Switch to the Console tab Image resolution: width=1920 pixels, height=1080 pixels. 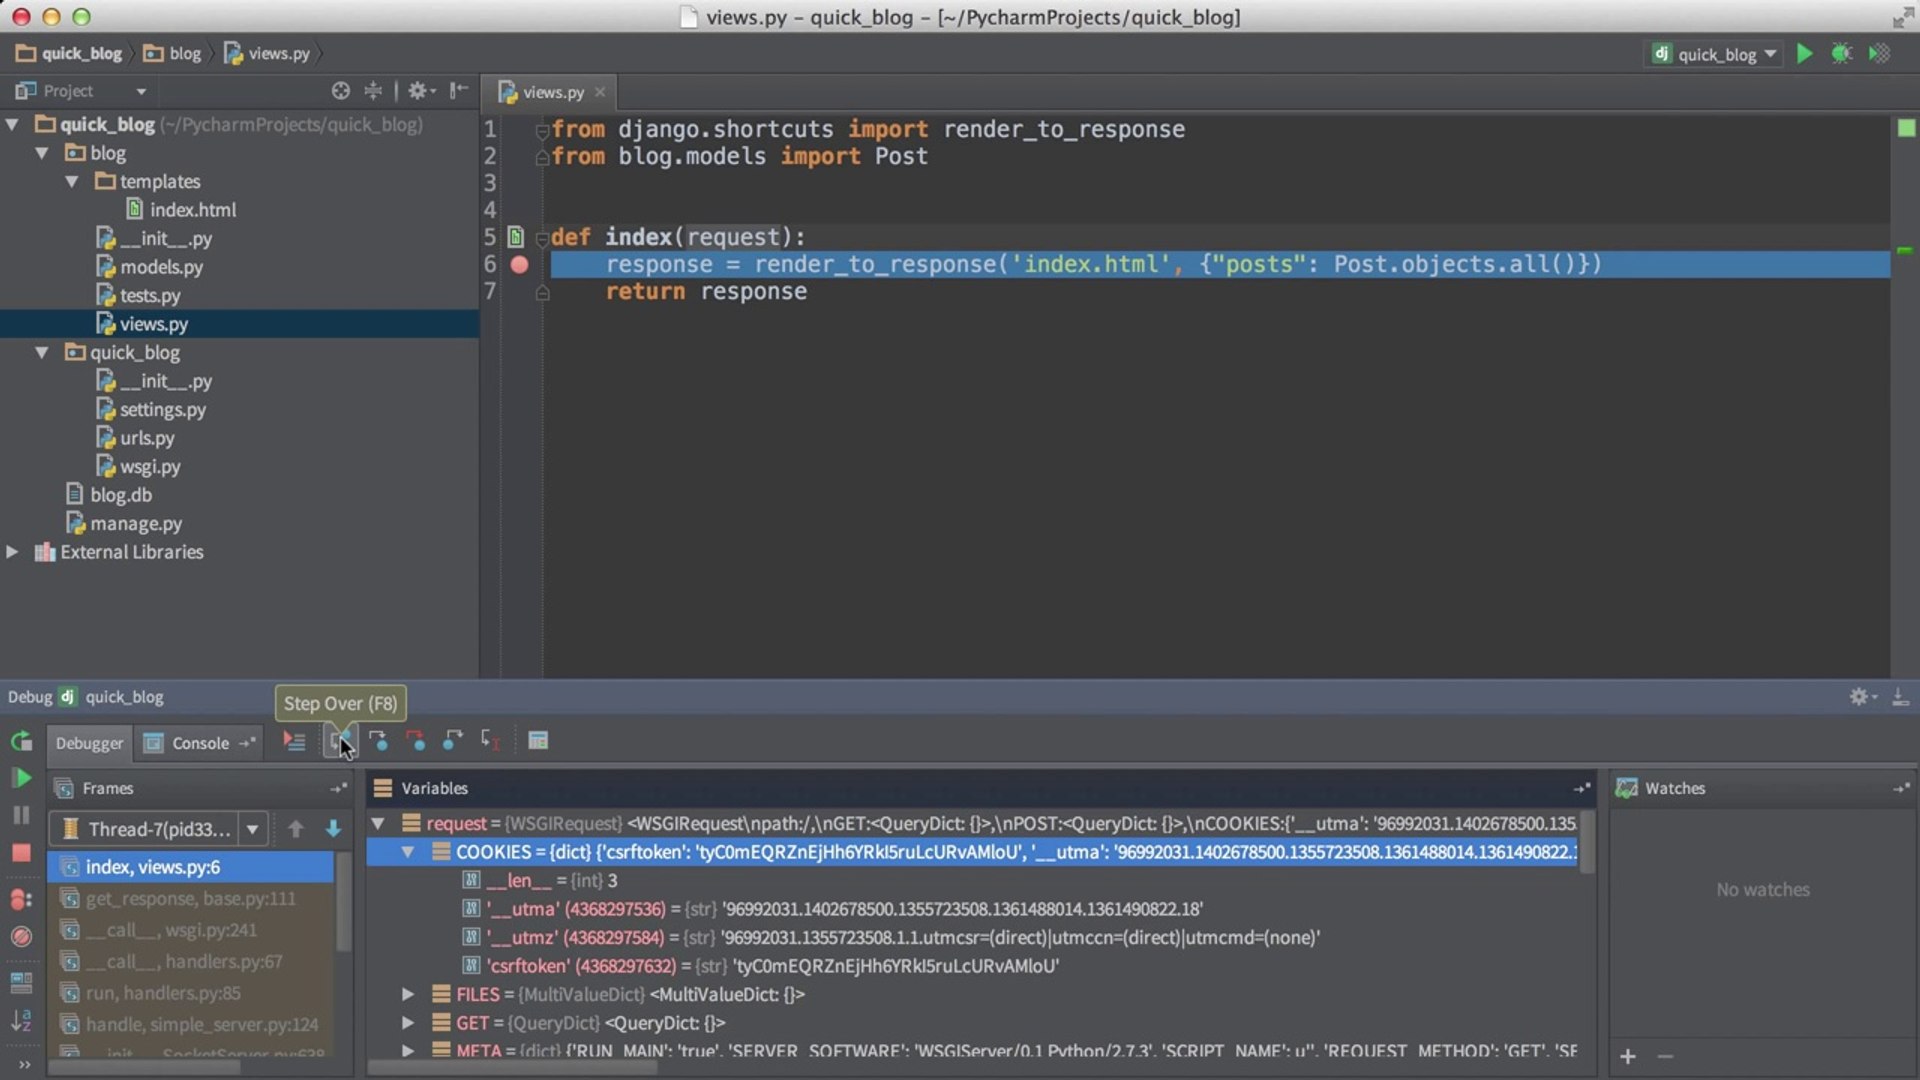[198, 743]
